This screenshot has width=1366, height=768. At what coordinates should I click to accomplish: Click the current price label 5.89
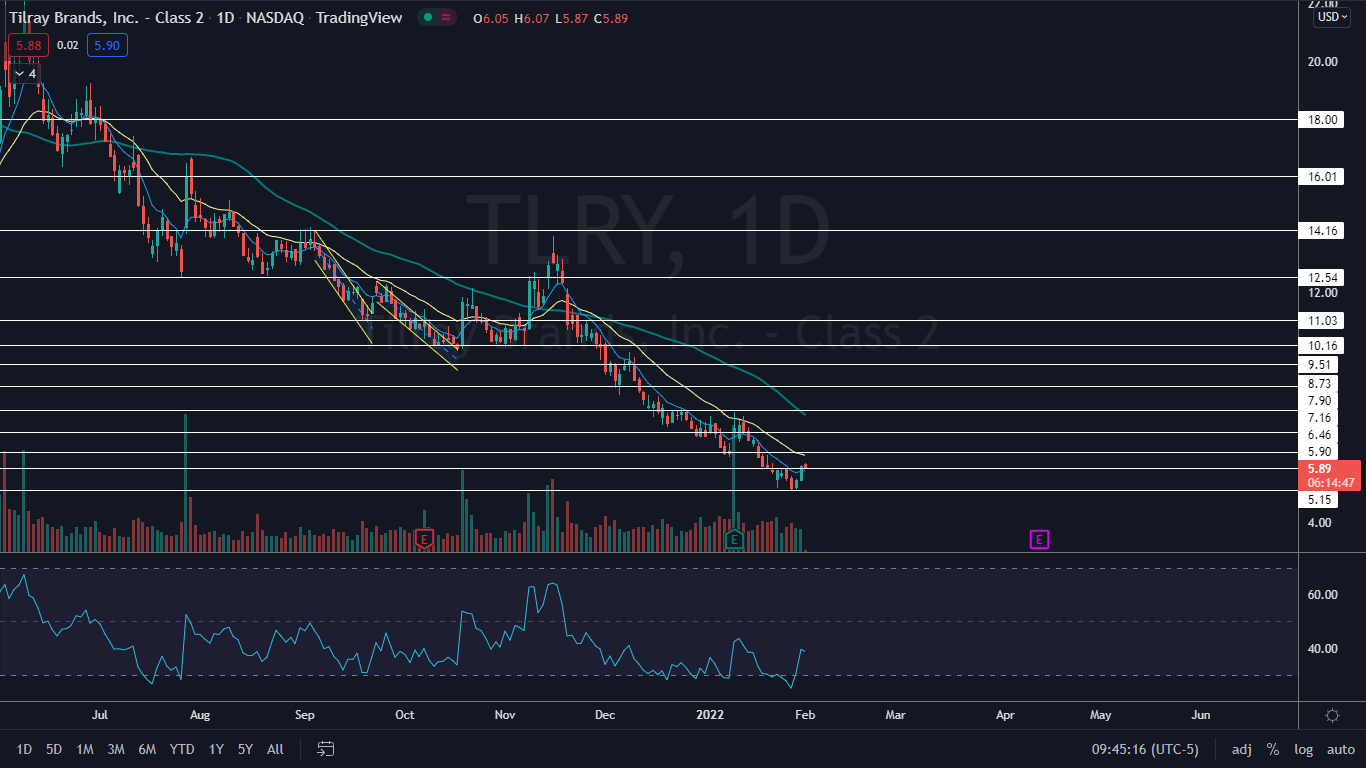pyautogui.click(x=1319, y=467)
